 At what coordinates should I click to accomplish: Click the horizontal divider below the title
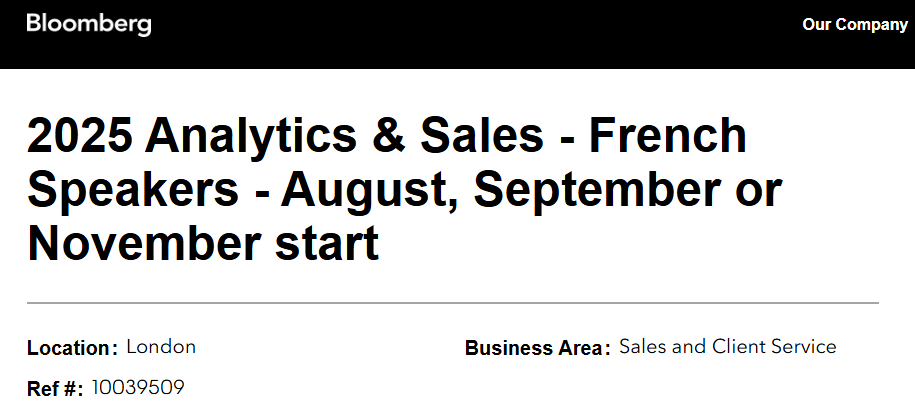coord(453,303)
